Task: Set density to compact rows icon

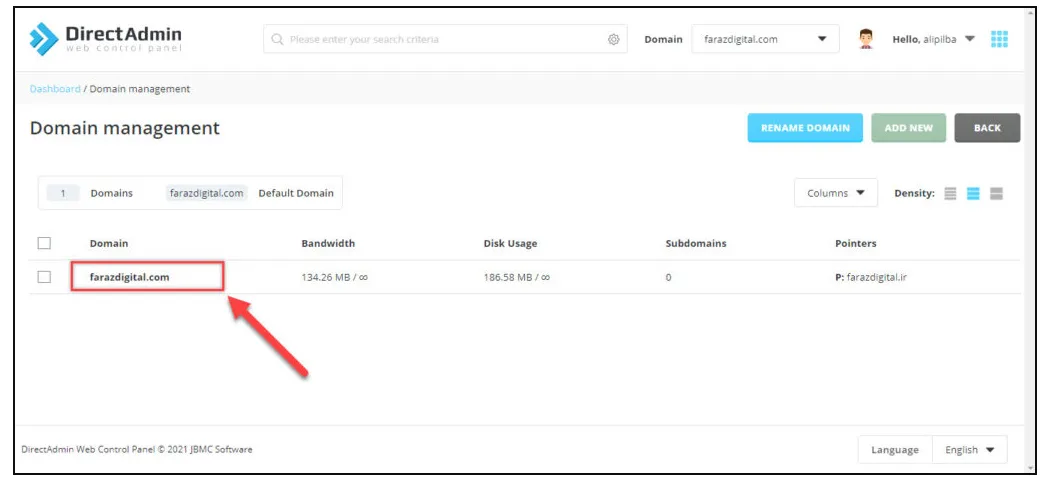Action: coord(950,194)
